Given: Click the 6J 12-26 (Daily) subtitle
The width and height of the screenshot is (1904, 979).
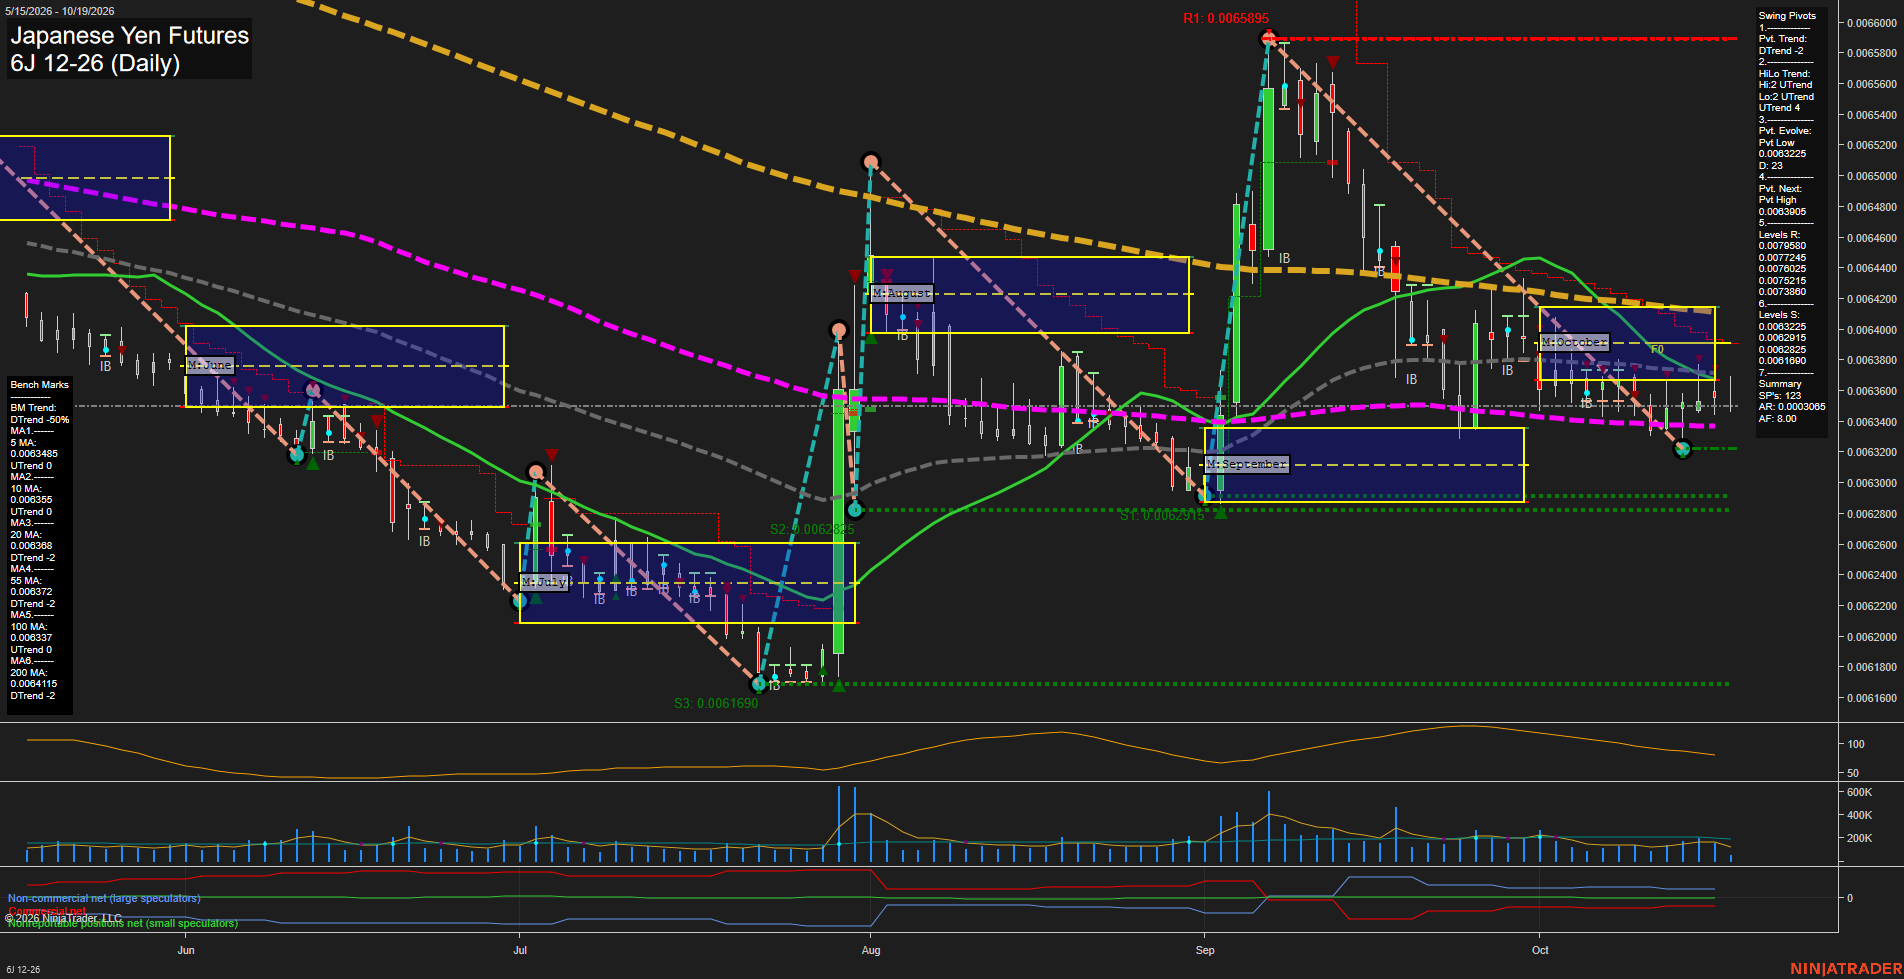Looking at the screenshot, I should click(x=95, y=63).
